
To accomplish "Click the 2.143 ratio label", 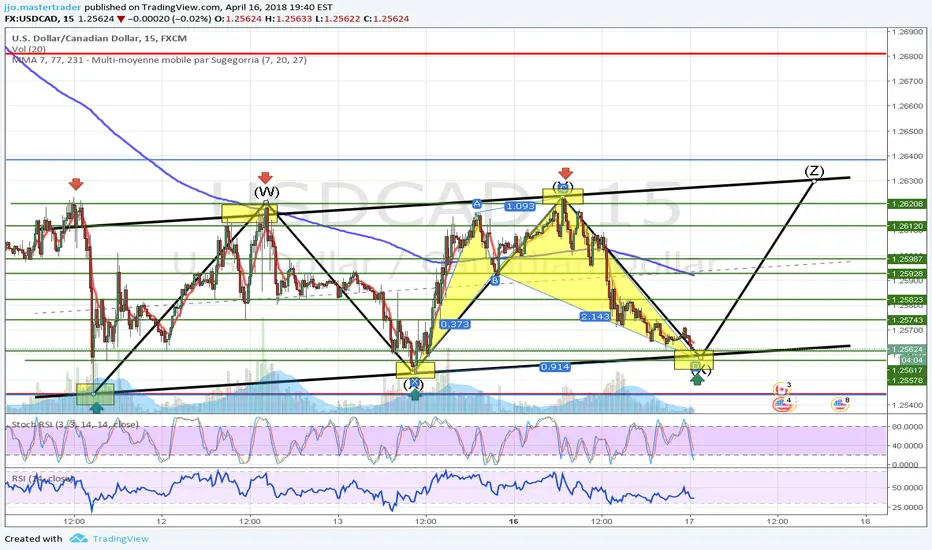I will (595, 316).
